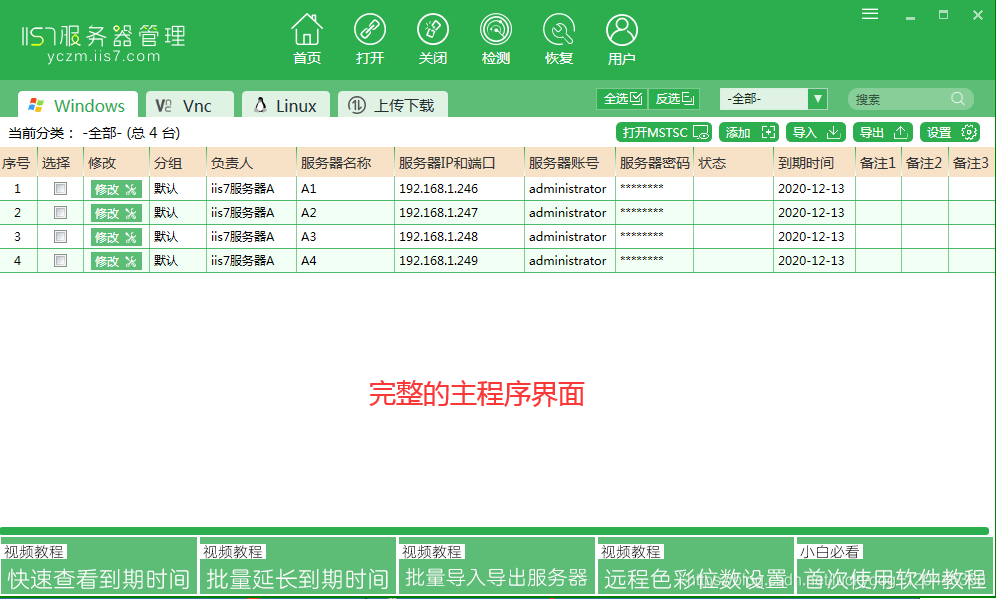Screen dimensions: 996x599
Task: Switch to the Linux tab
Action: [286, 105]
